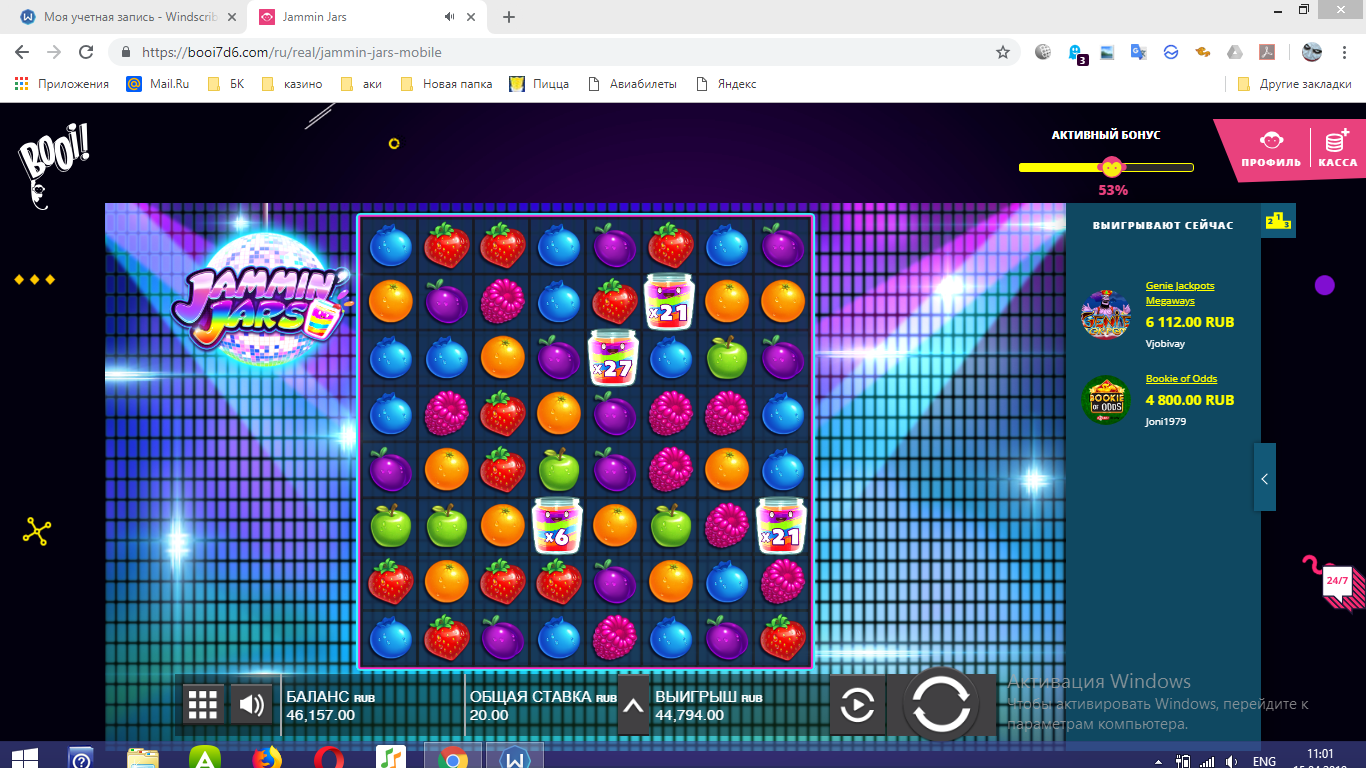Click the win amount 44,794.00
Screen dimensions: 1366x768
pos(689,715)
